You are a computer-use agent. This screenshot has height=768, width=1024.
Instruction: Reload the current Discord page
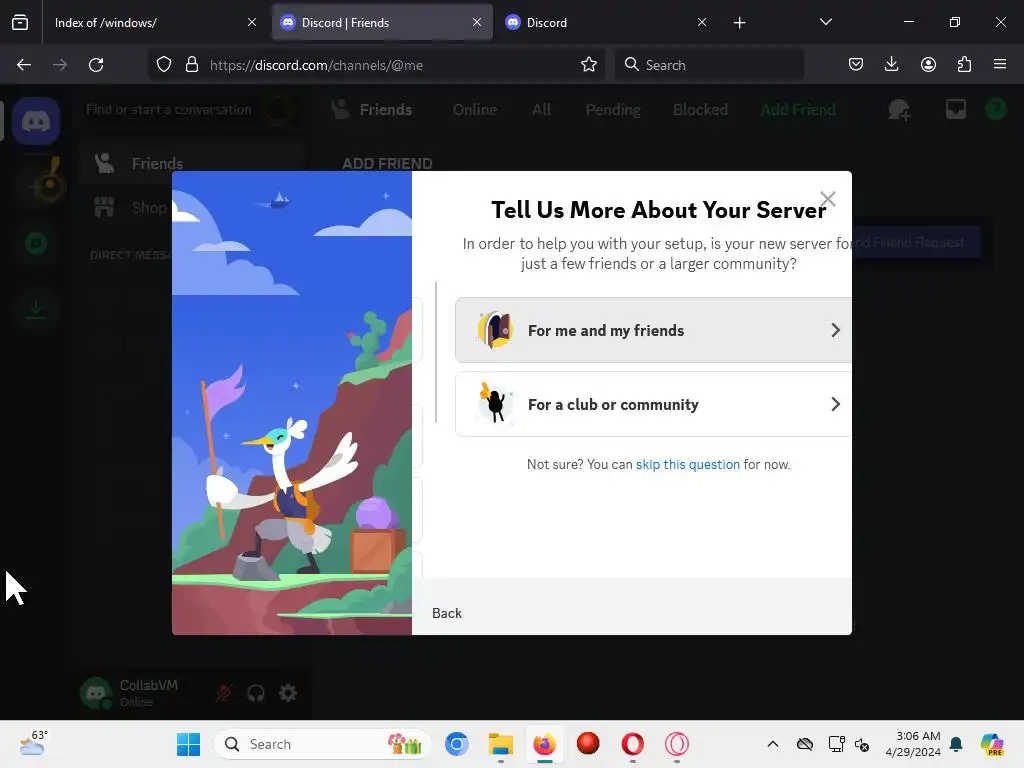coord(96,65)
